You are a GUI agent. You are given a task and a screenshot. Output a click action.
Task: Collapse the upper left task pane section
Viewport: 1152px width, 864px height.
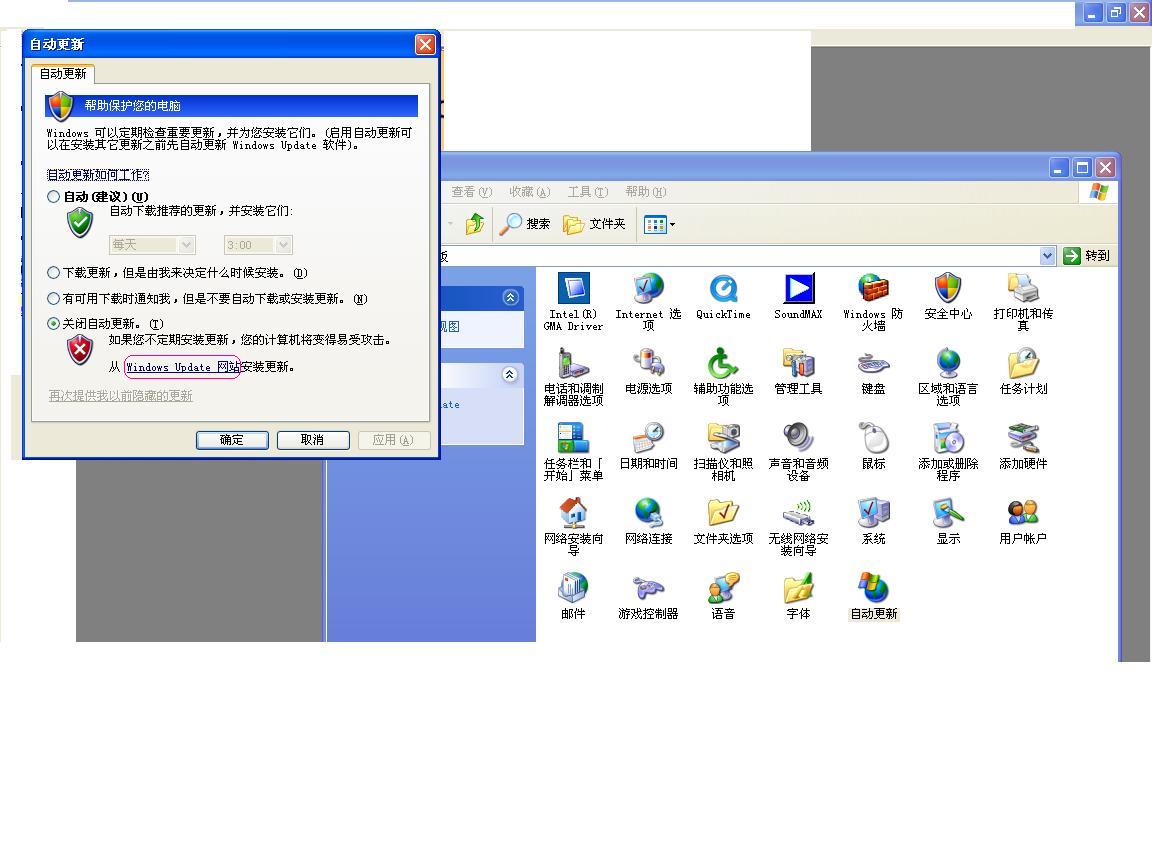(x=511, y=297)
